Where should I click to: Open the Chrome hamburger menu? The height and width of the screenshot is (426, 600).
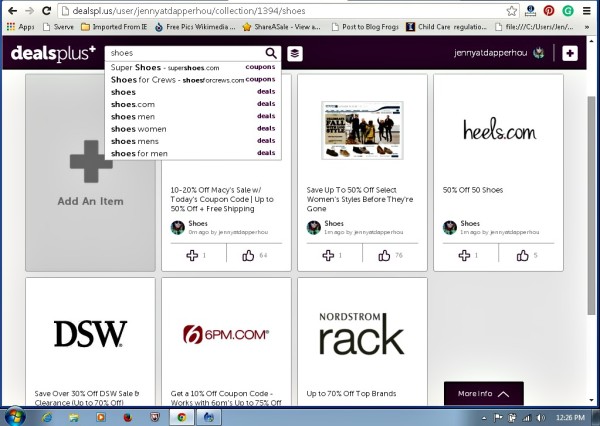[x=587, y=11]
